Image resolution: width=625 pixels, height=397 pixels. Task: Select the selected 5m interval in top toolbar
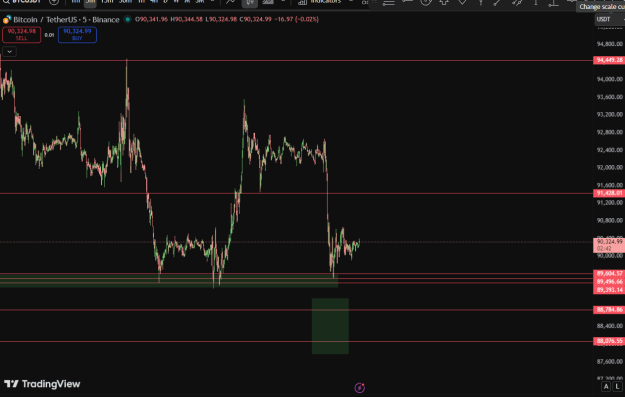pos(90,2)
